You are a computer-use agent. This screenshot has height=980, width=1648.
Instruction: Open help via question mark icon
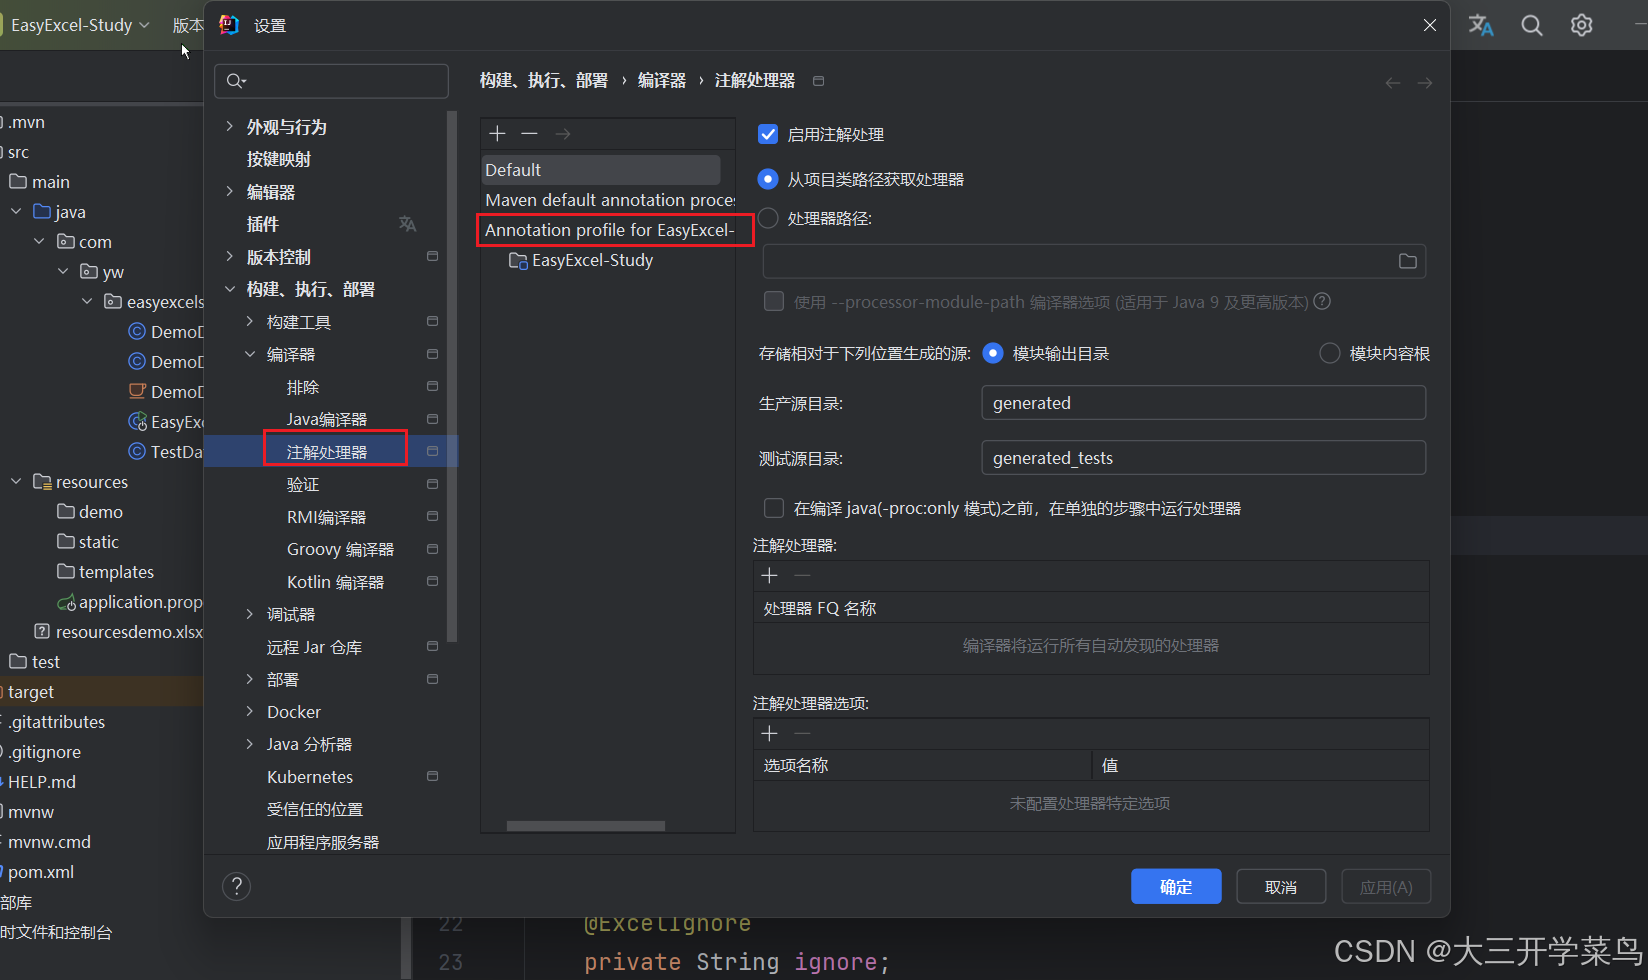coord(236,886)
